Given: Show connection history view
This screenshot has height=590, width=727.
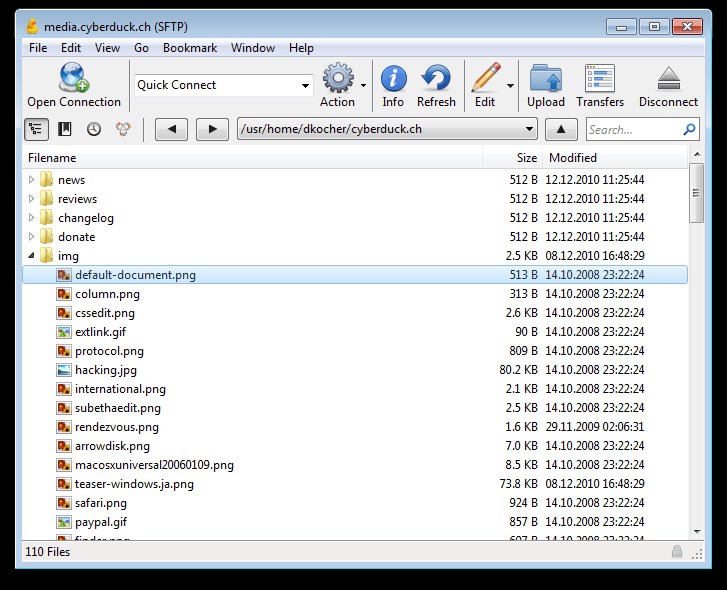Looking at the screenshot, I should pos(94,129).
